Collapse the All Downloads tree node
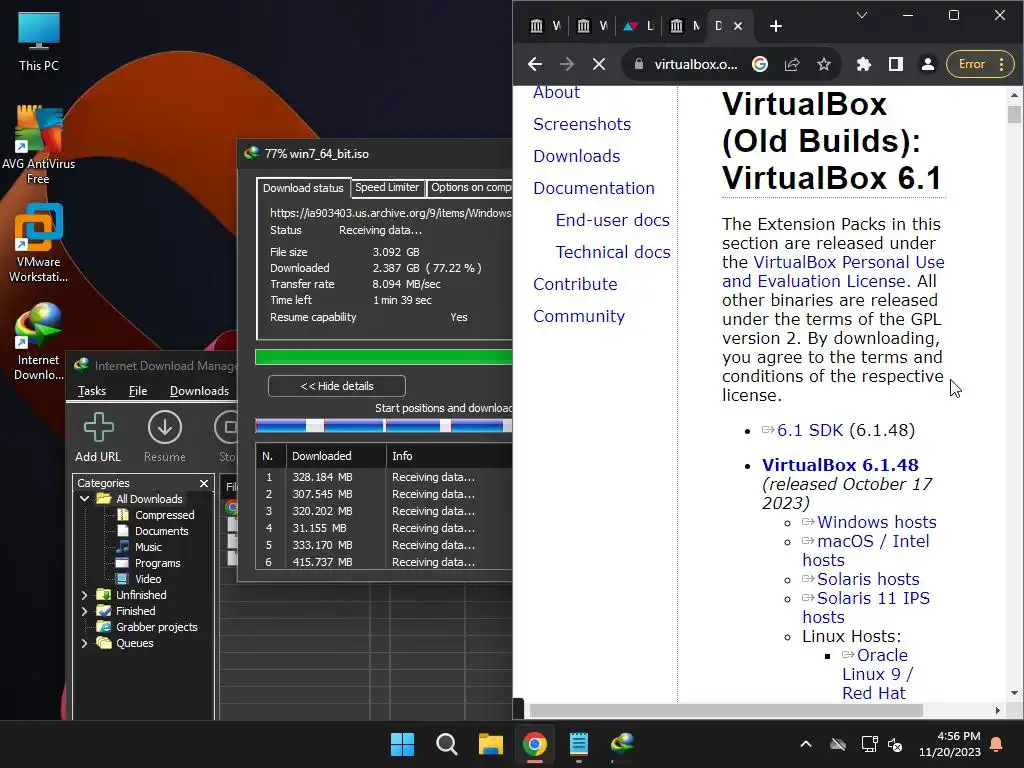The width and height of the screenshot is (1024, 768). pyautogui.click(x=84, y=499)
